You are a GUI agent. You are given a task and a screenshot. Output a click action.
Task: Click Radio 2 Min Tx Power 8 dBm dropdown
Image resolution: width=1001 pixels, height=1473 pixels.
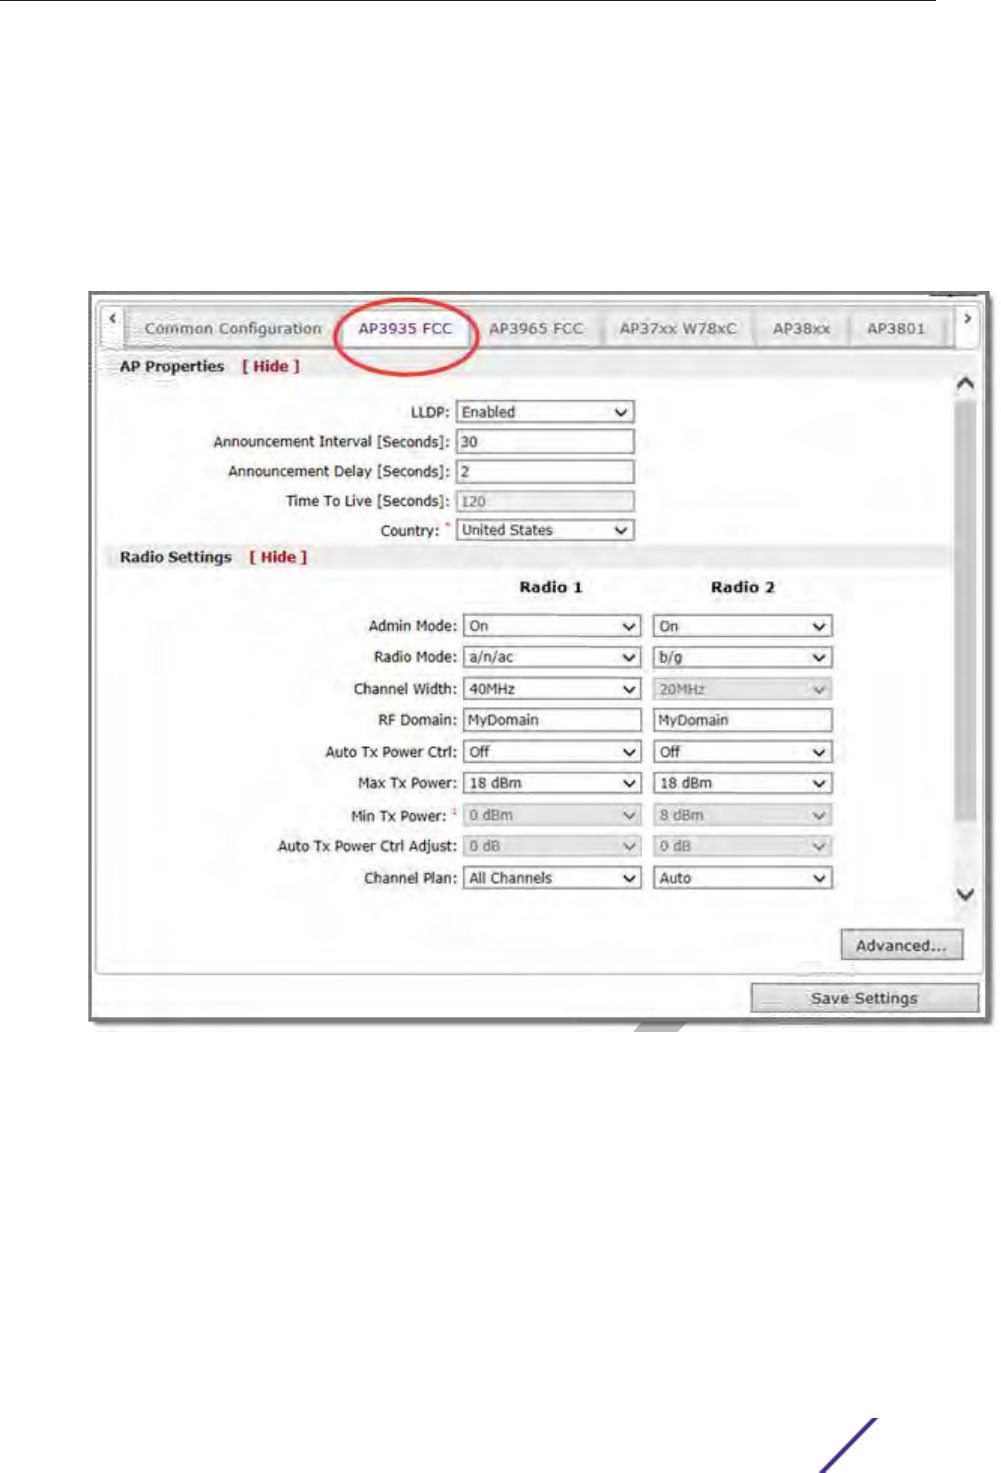pyautogui.click(x=743, y=815)
